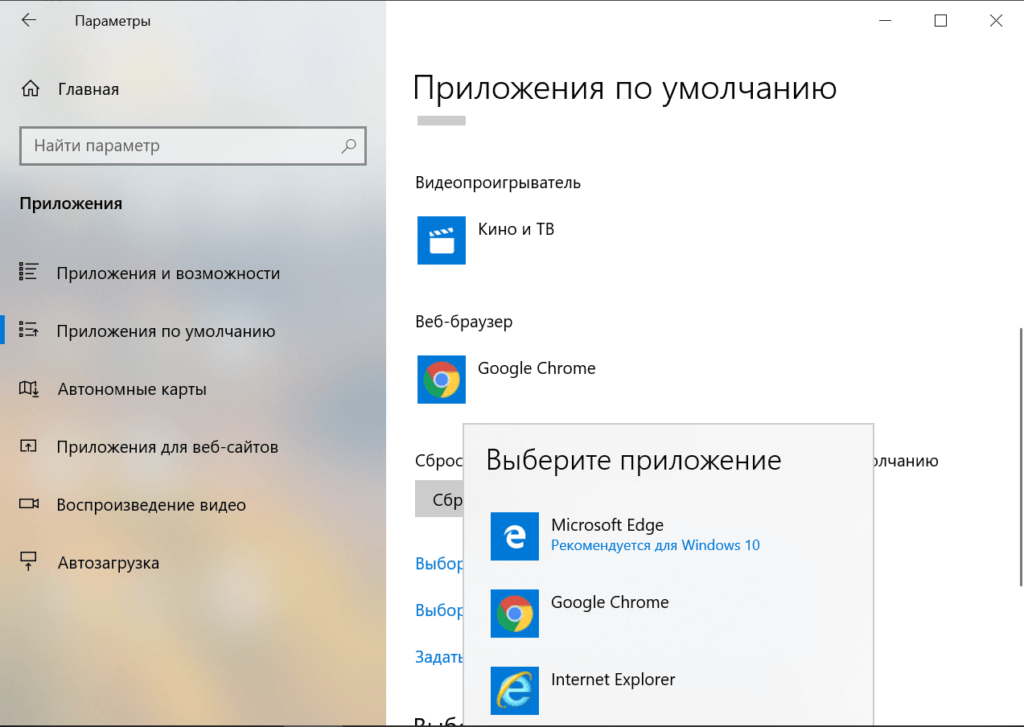Focus the Найти параметр search field

(193, 146)
